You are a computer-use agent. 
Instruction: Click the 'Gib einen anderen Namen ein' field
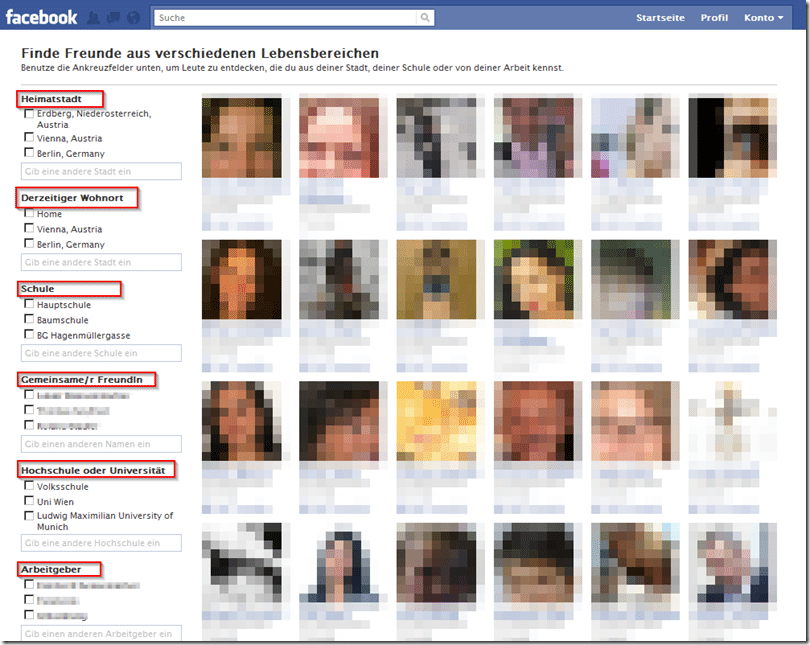pos(101,444)
